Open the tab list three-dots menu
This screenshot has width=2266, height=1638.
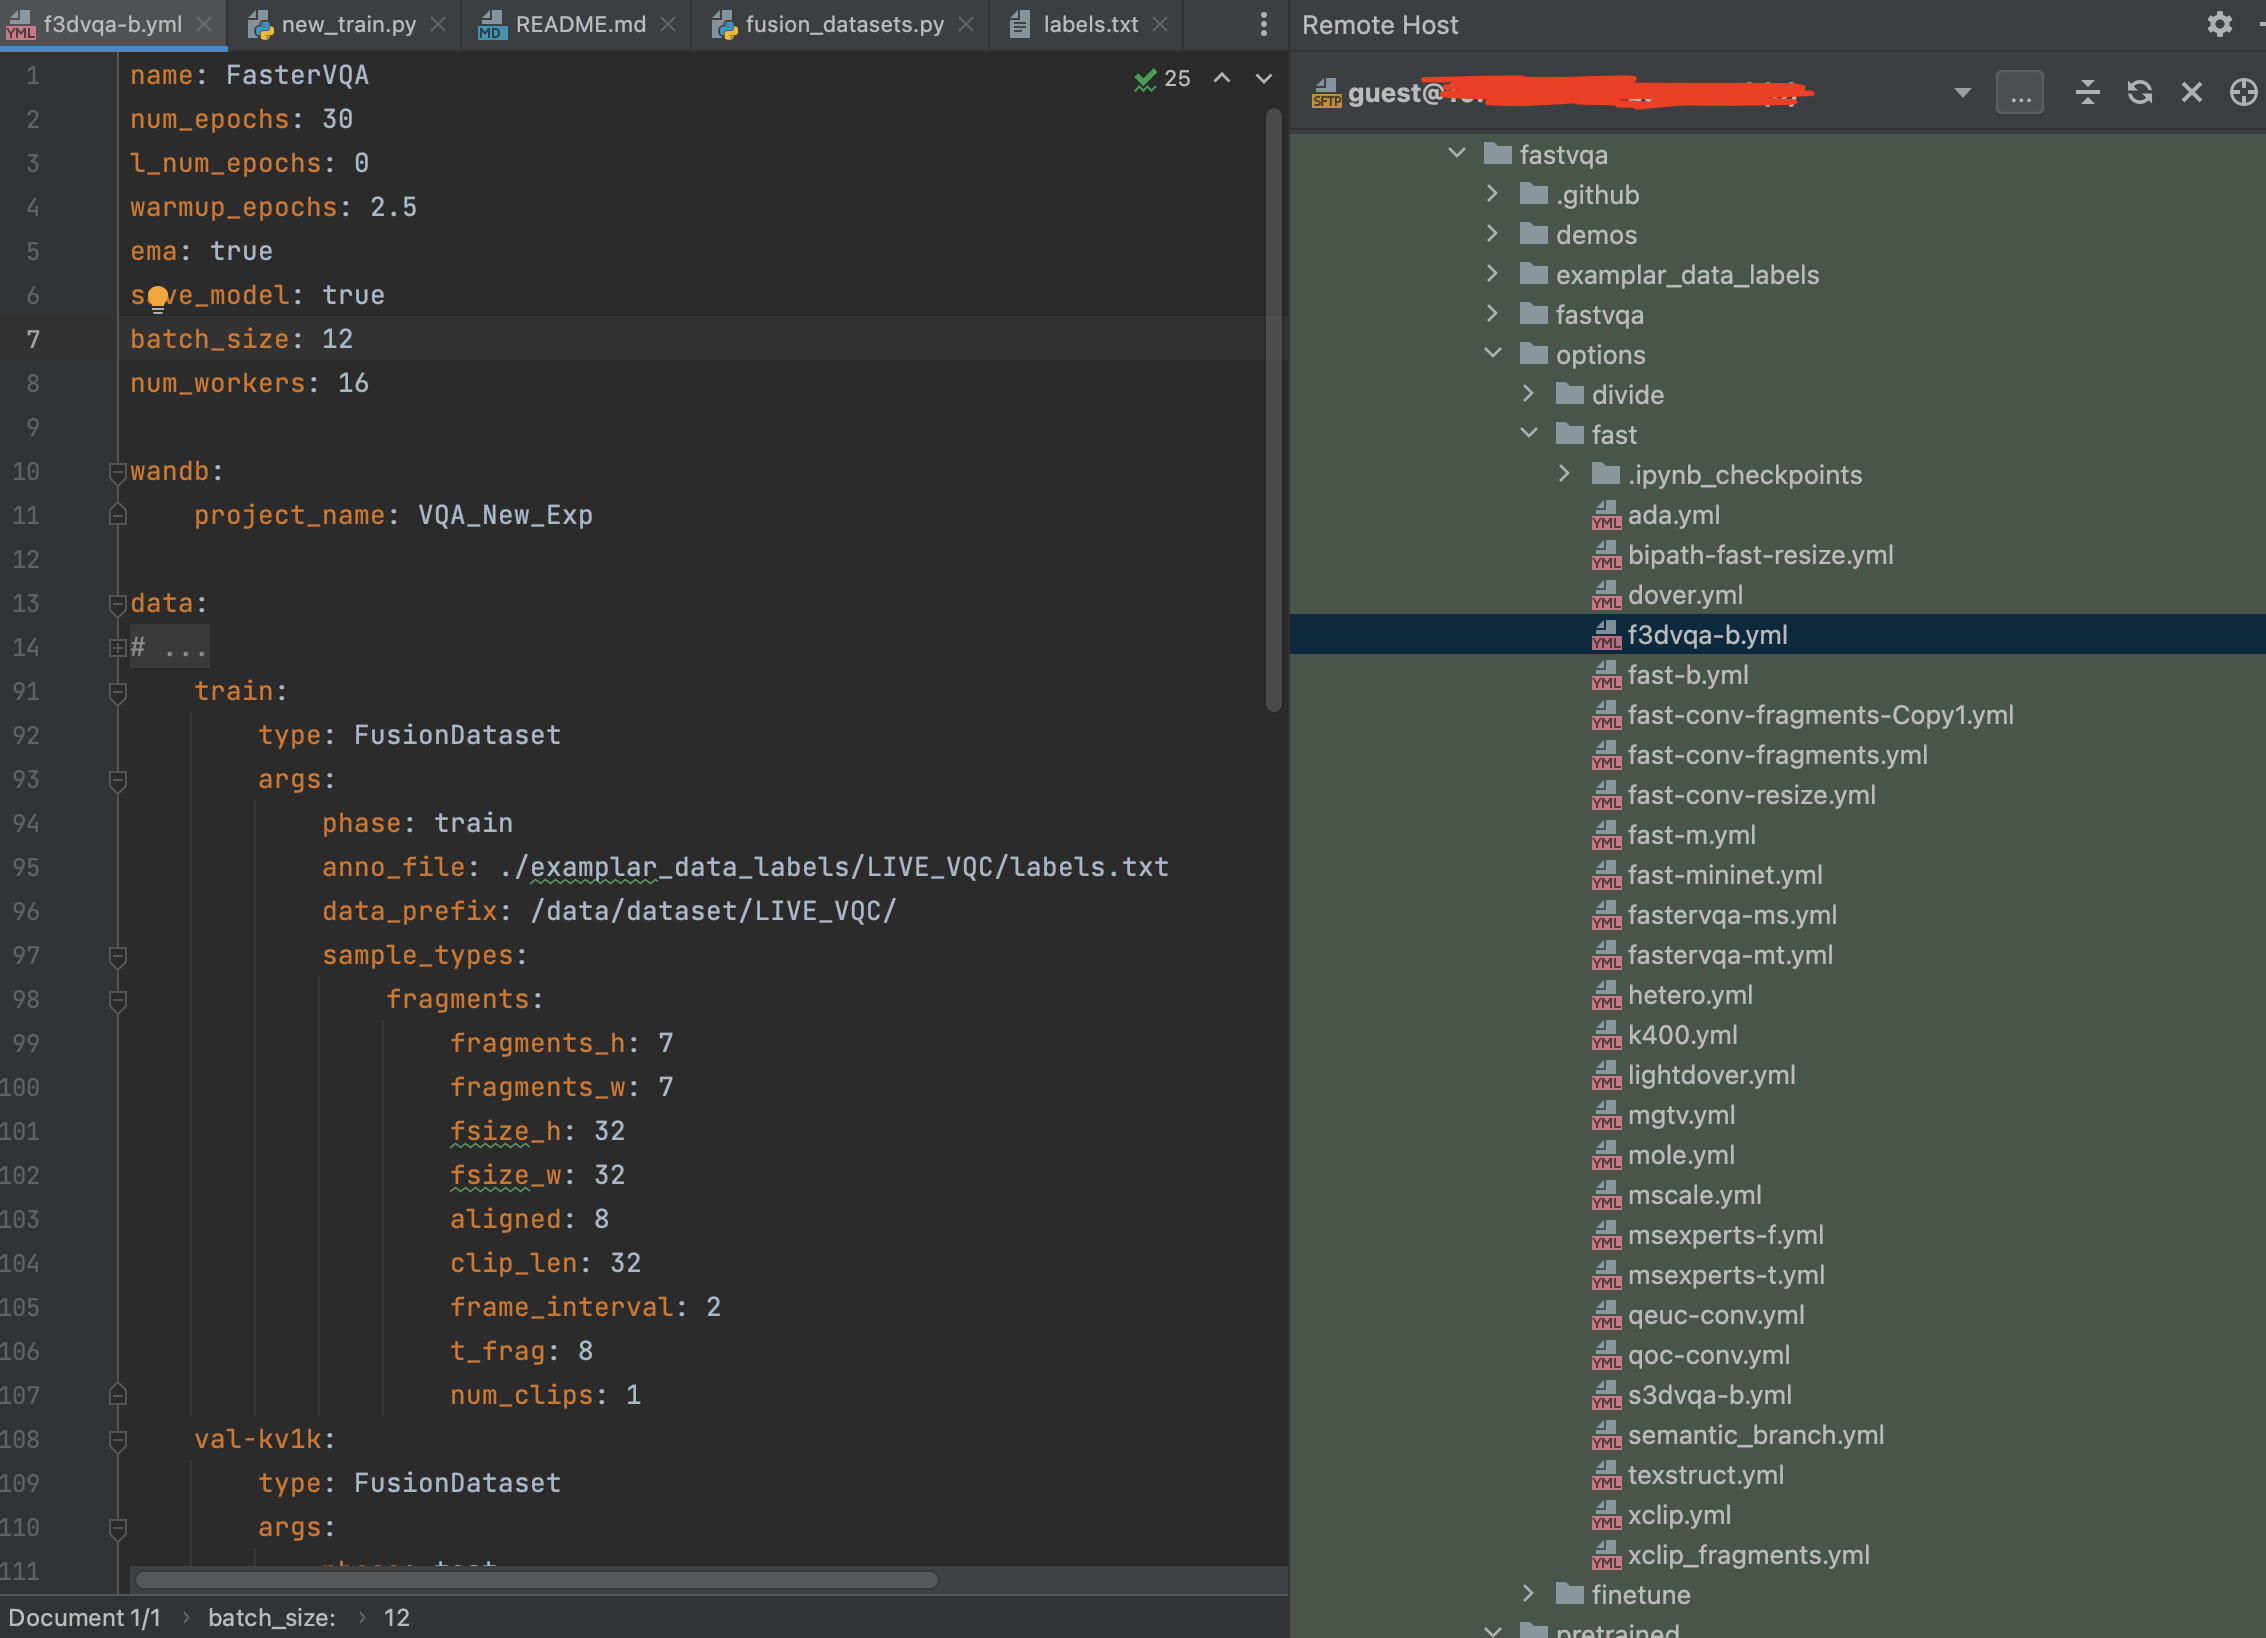click(1264, 24)
